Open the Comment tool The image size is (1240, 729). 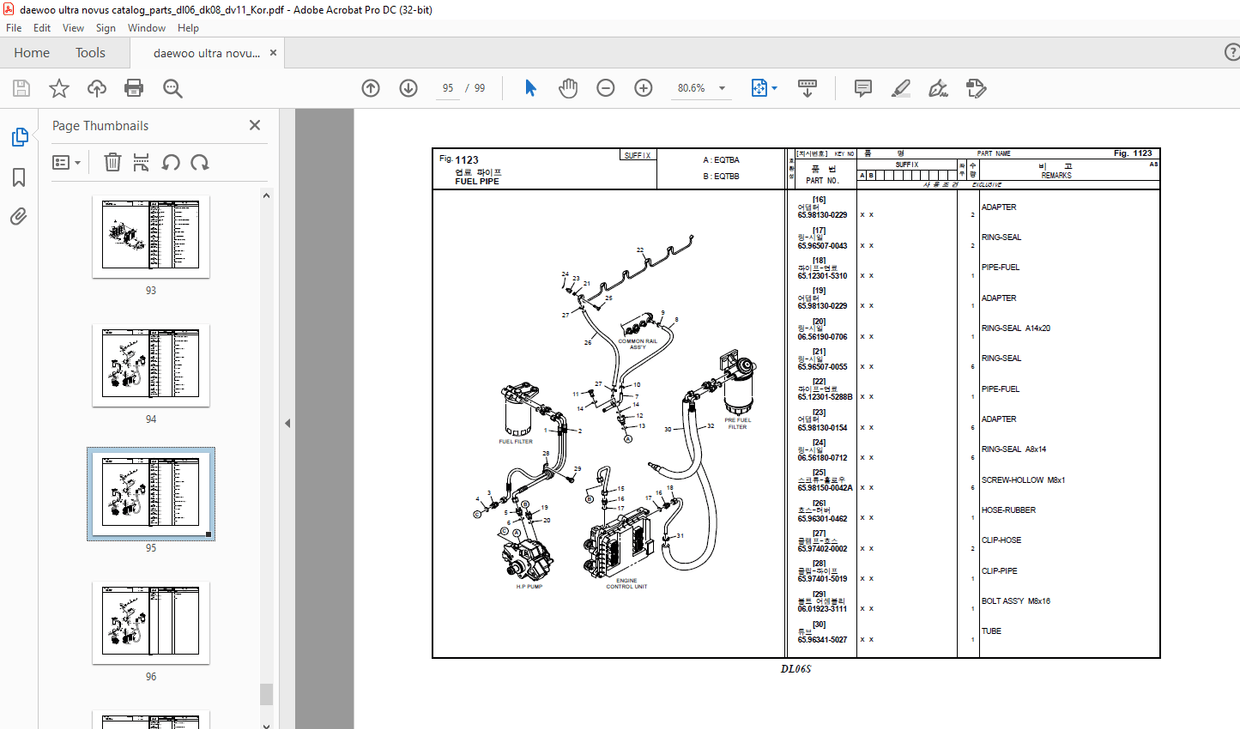coord(862,88)
